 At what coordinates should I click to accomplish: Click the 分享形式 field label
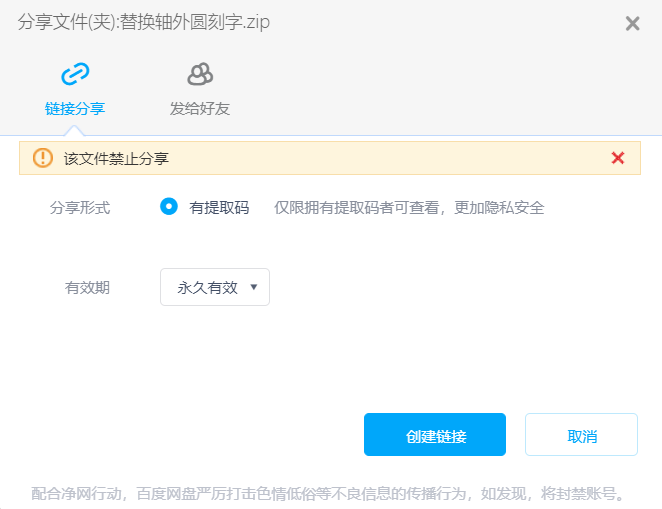[x=80, y=207]
